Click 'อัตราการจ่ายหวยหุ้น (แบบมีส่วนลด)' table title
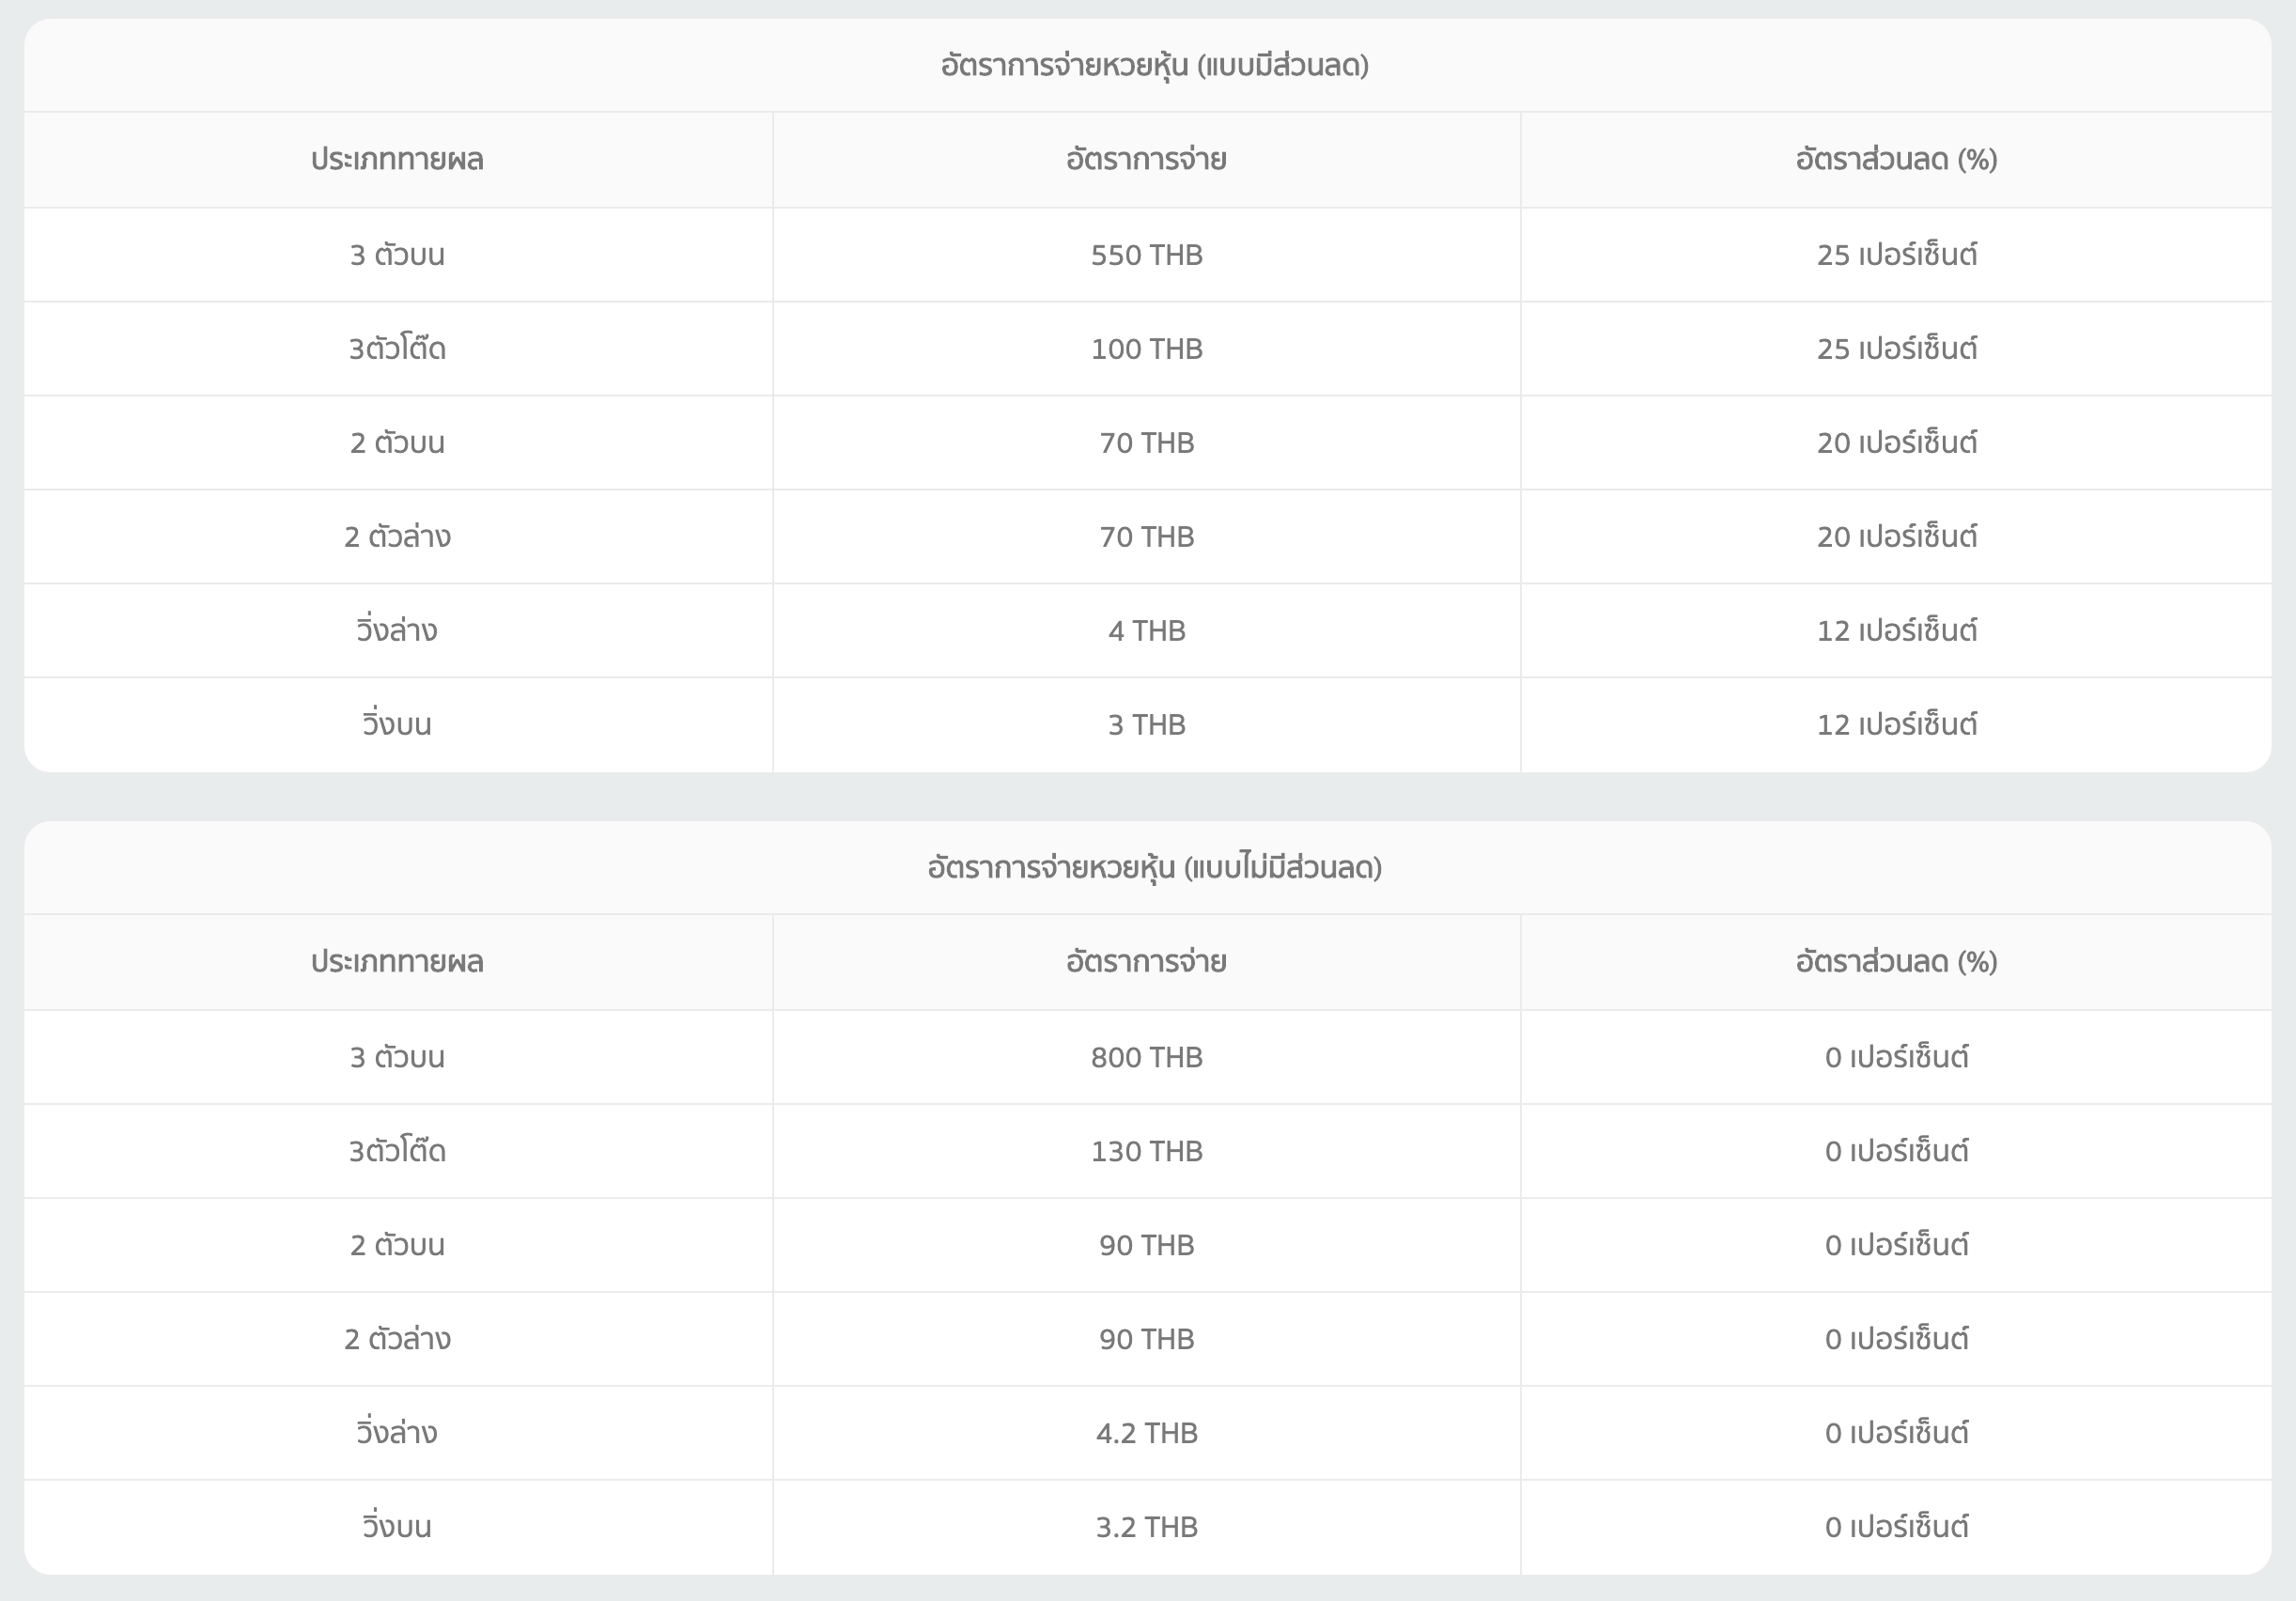 [x=1154, y=66]
